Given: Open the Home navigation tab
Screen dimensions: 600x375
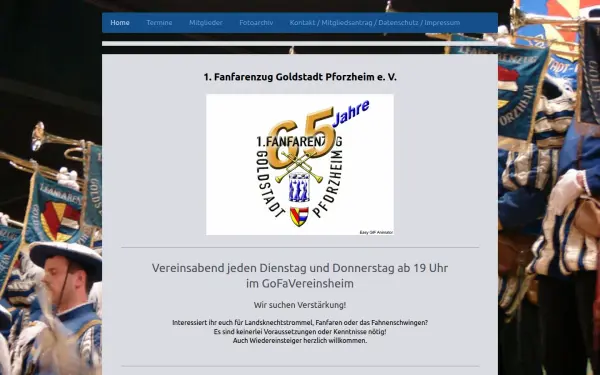Looking at the screenshot, I should [120, 23].
